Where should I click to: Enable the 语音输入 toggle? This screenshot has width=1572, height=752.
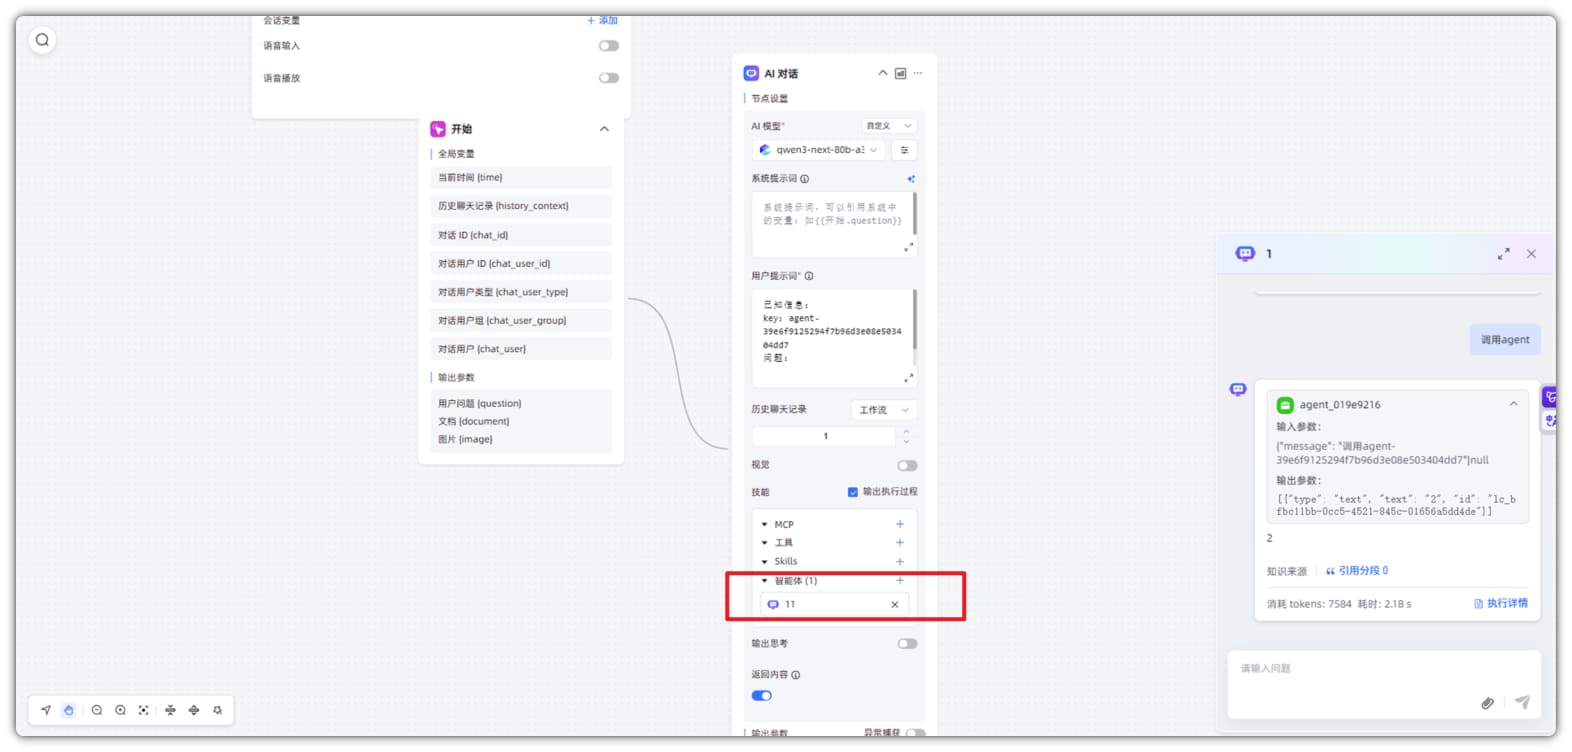(x=609, y=46)
